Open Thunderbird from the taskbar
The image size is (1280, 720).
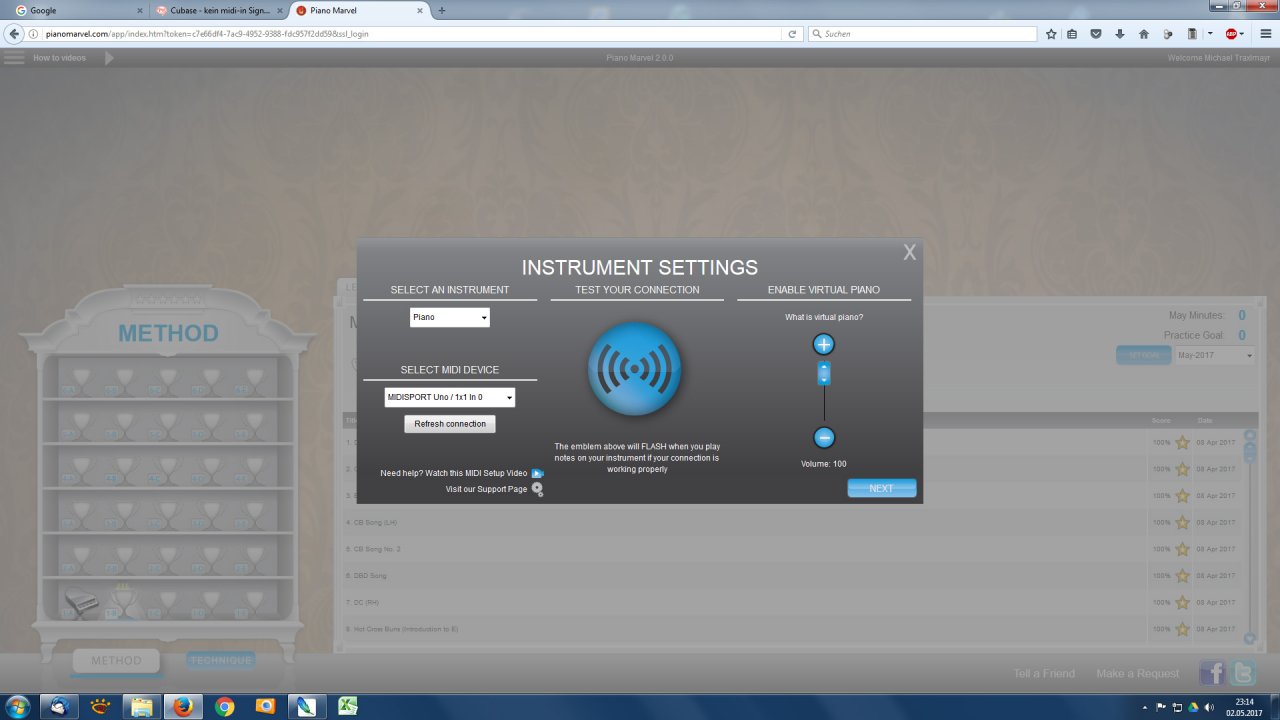59,707
